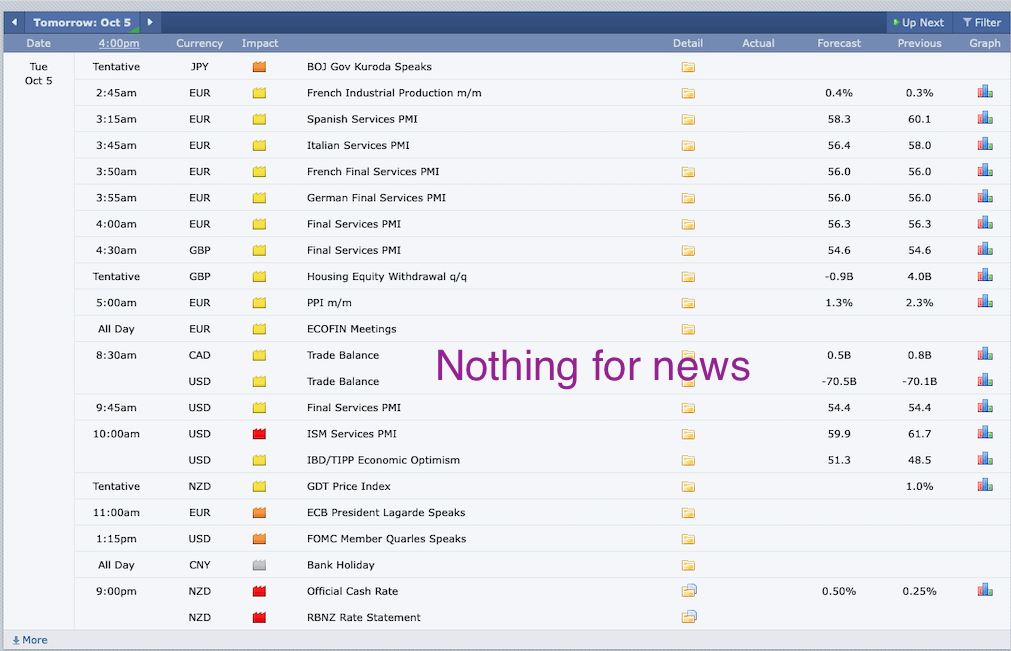Click the Detail column header
This screenshot has width=1011, height=651.
(x=688, y=43)
